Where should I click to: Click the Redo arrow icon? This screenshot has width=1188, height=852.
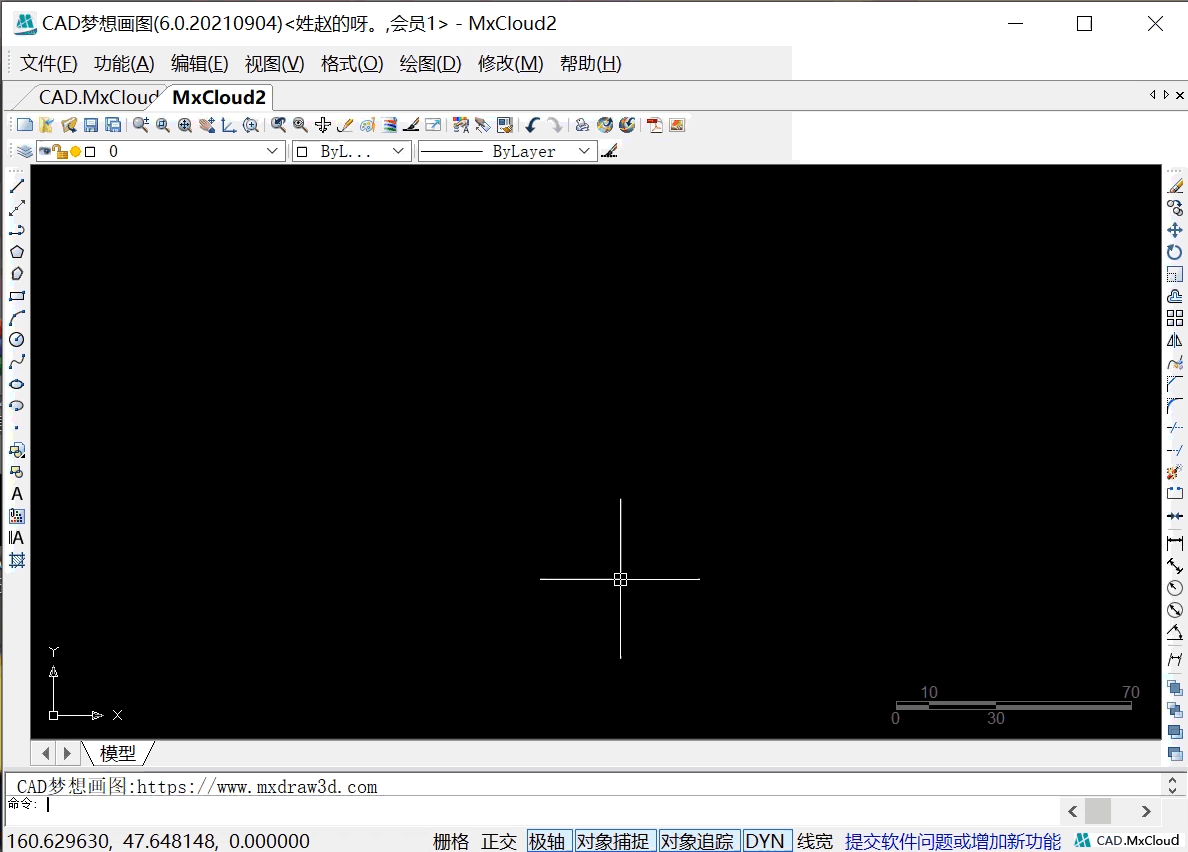pos(555,125)
